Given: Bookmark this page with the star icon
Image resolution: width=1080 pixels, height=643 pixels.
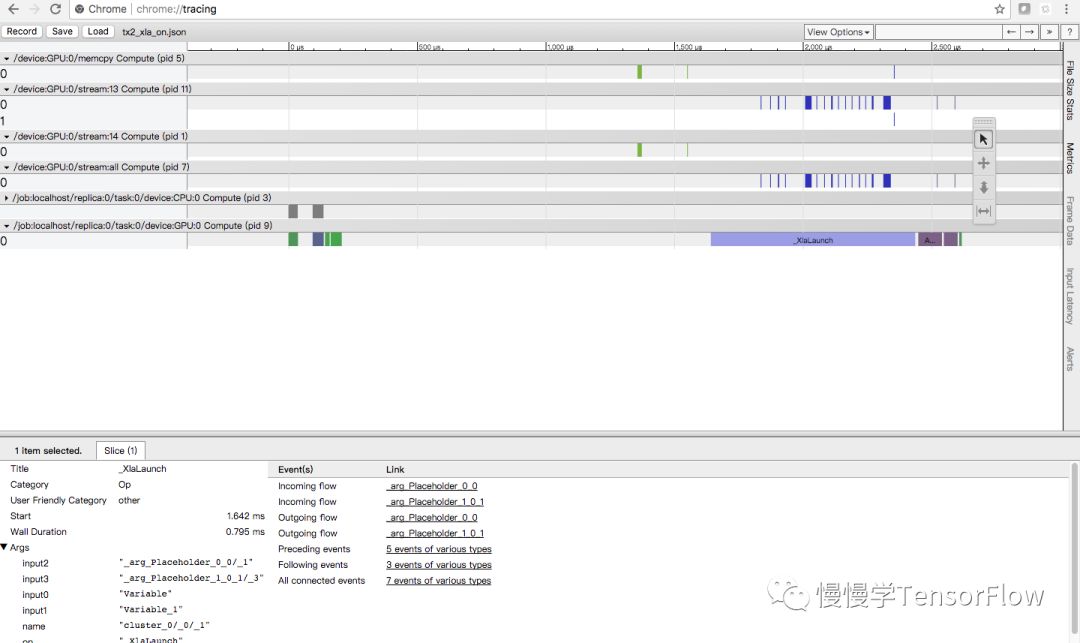Looking at the screenshot, I should pyautogui.click(x=999, y=9).
